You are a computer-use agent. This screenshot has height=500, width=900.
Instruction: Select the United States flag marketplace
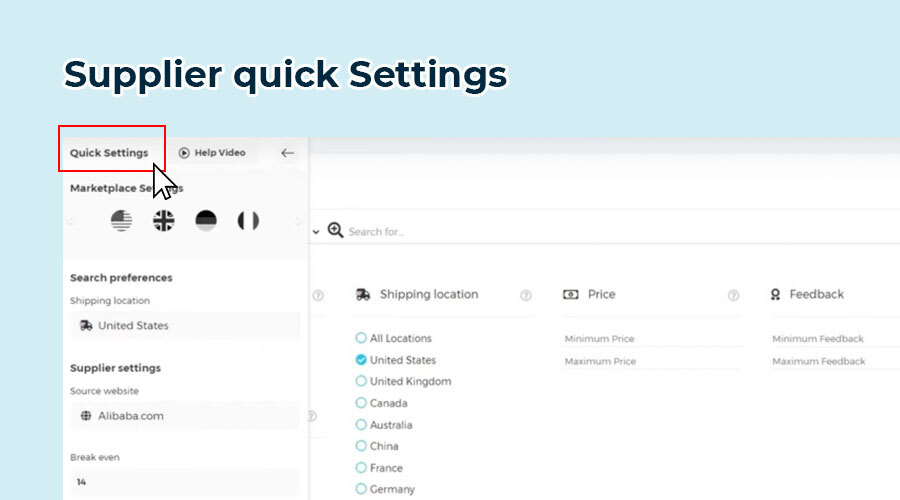pos(121,221)
